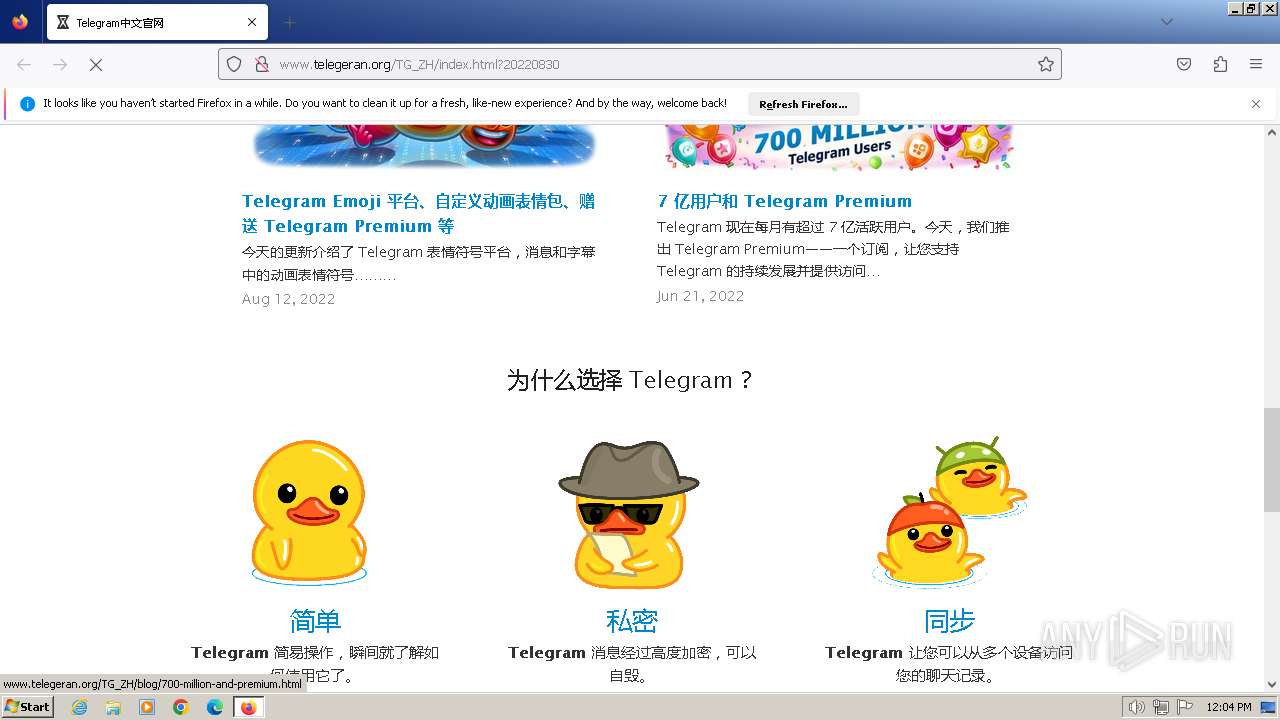Open the Firefox application menu
This screenshot has height=720, width=1280.
coord(1256,64)
